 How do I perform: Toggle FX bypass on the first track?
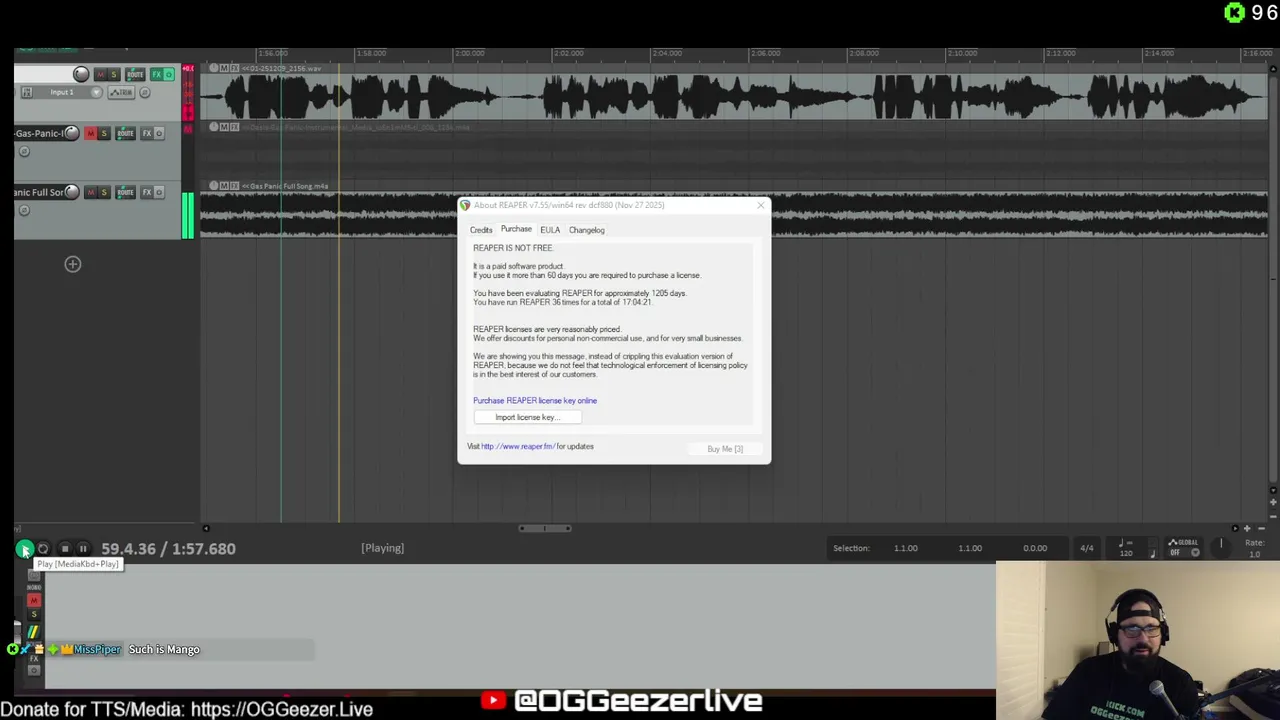coord(169,74)
